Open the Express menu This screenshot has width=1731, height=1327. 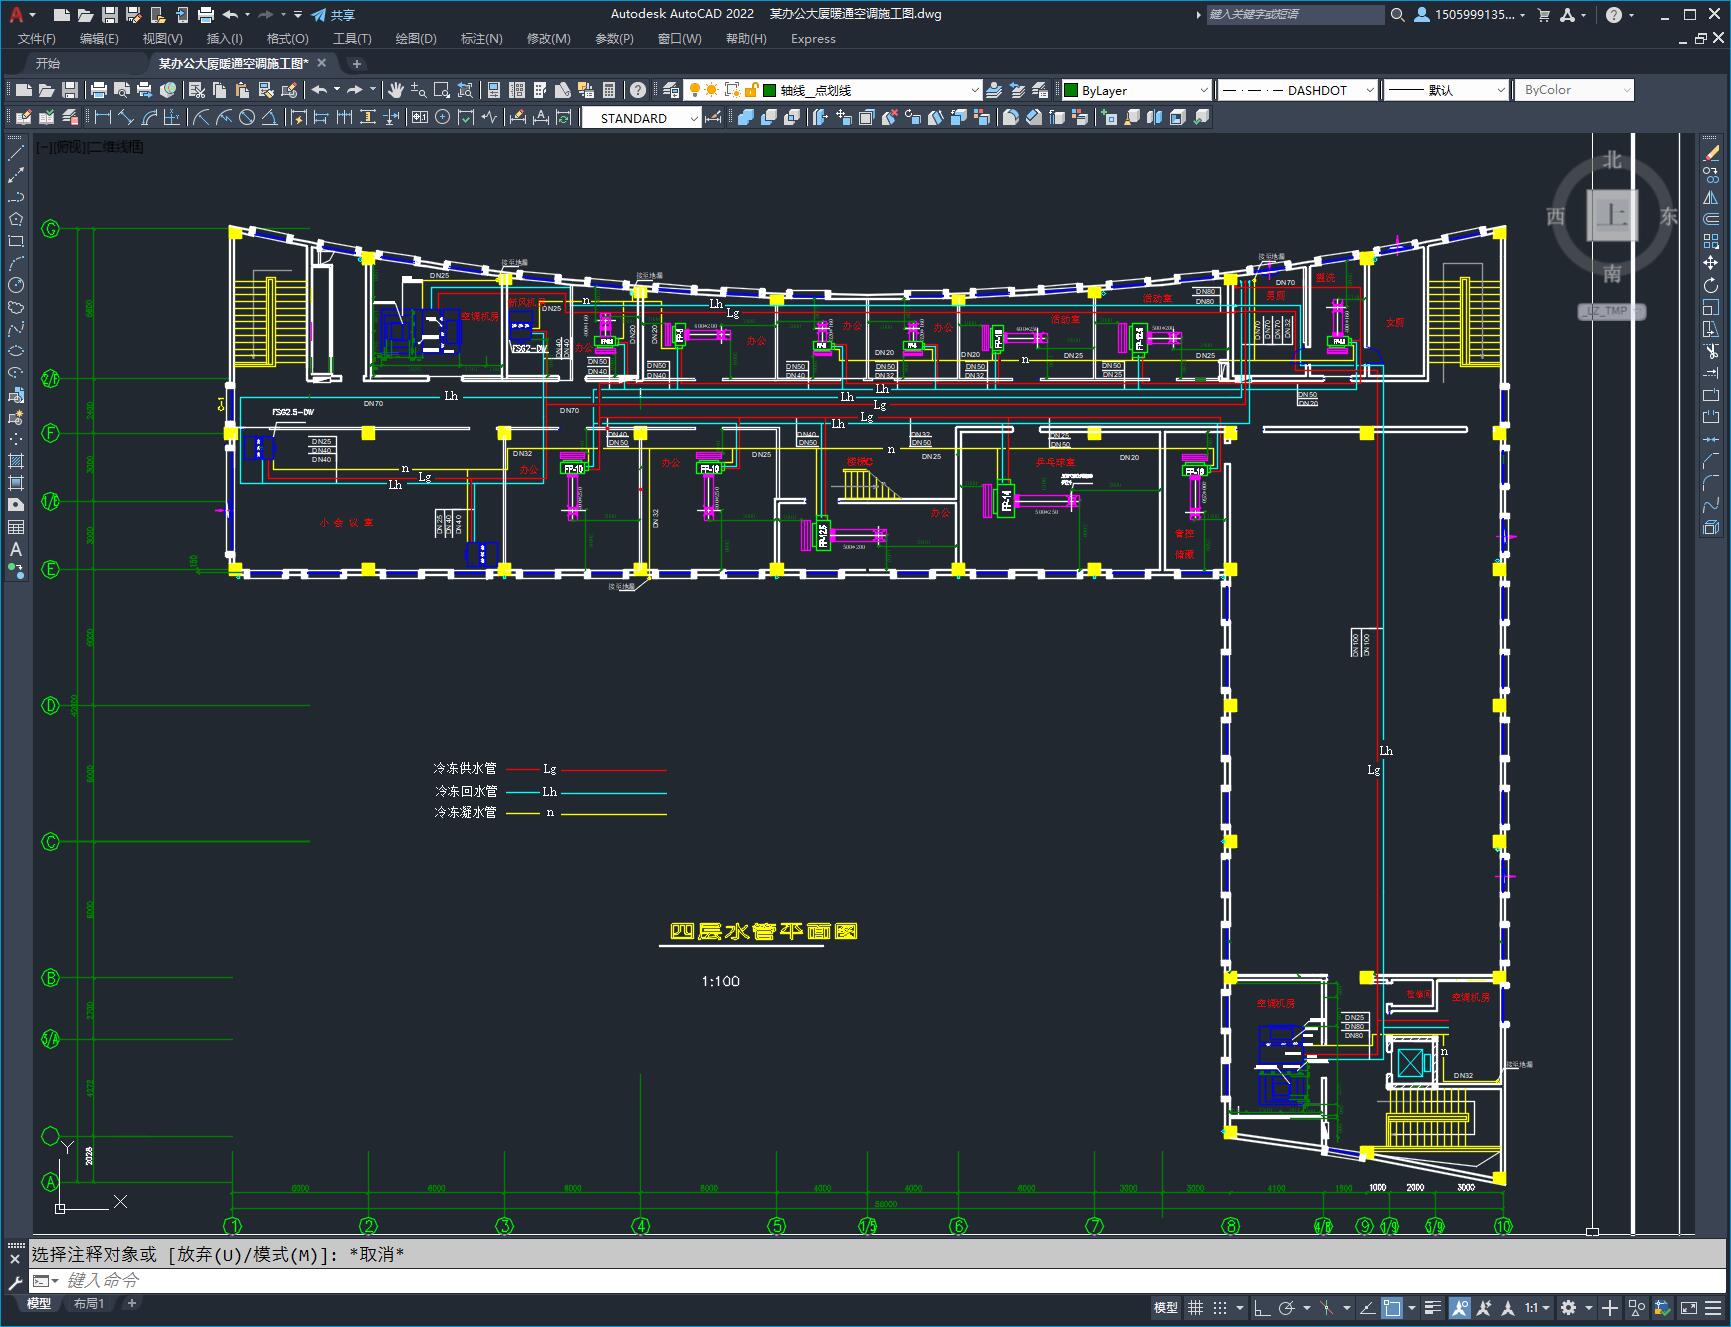[x=813, y=39]
